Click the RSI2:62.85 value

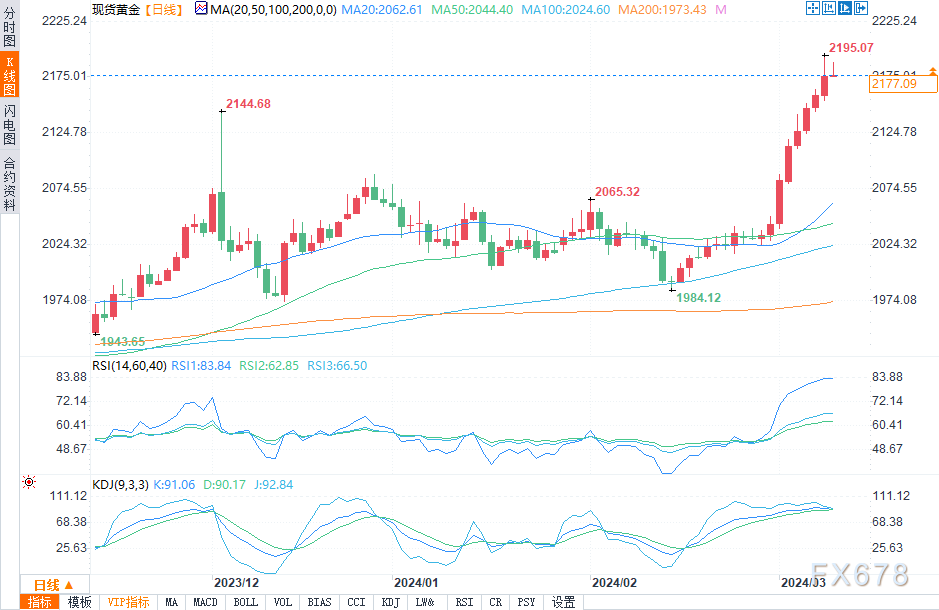tap(269, 366)
